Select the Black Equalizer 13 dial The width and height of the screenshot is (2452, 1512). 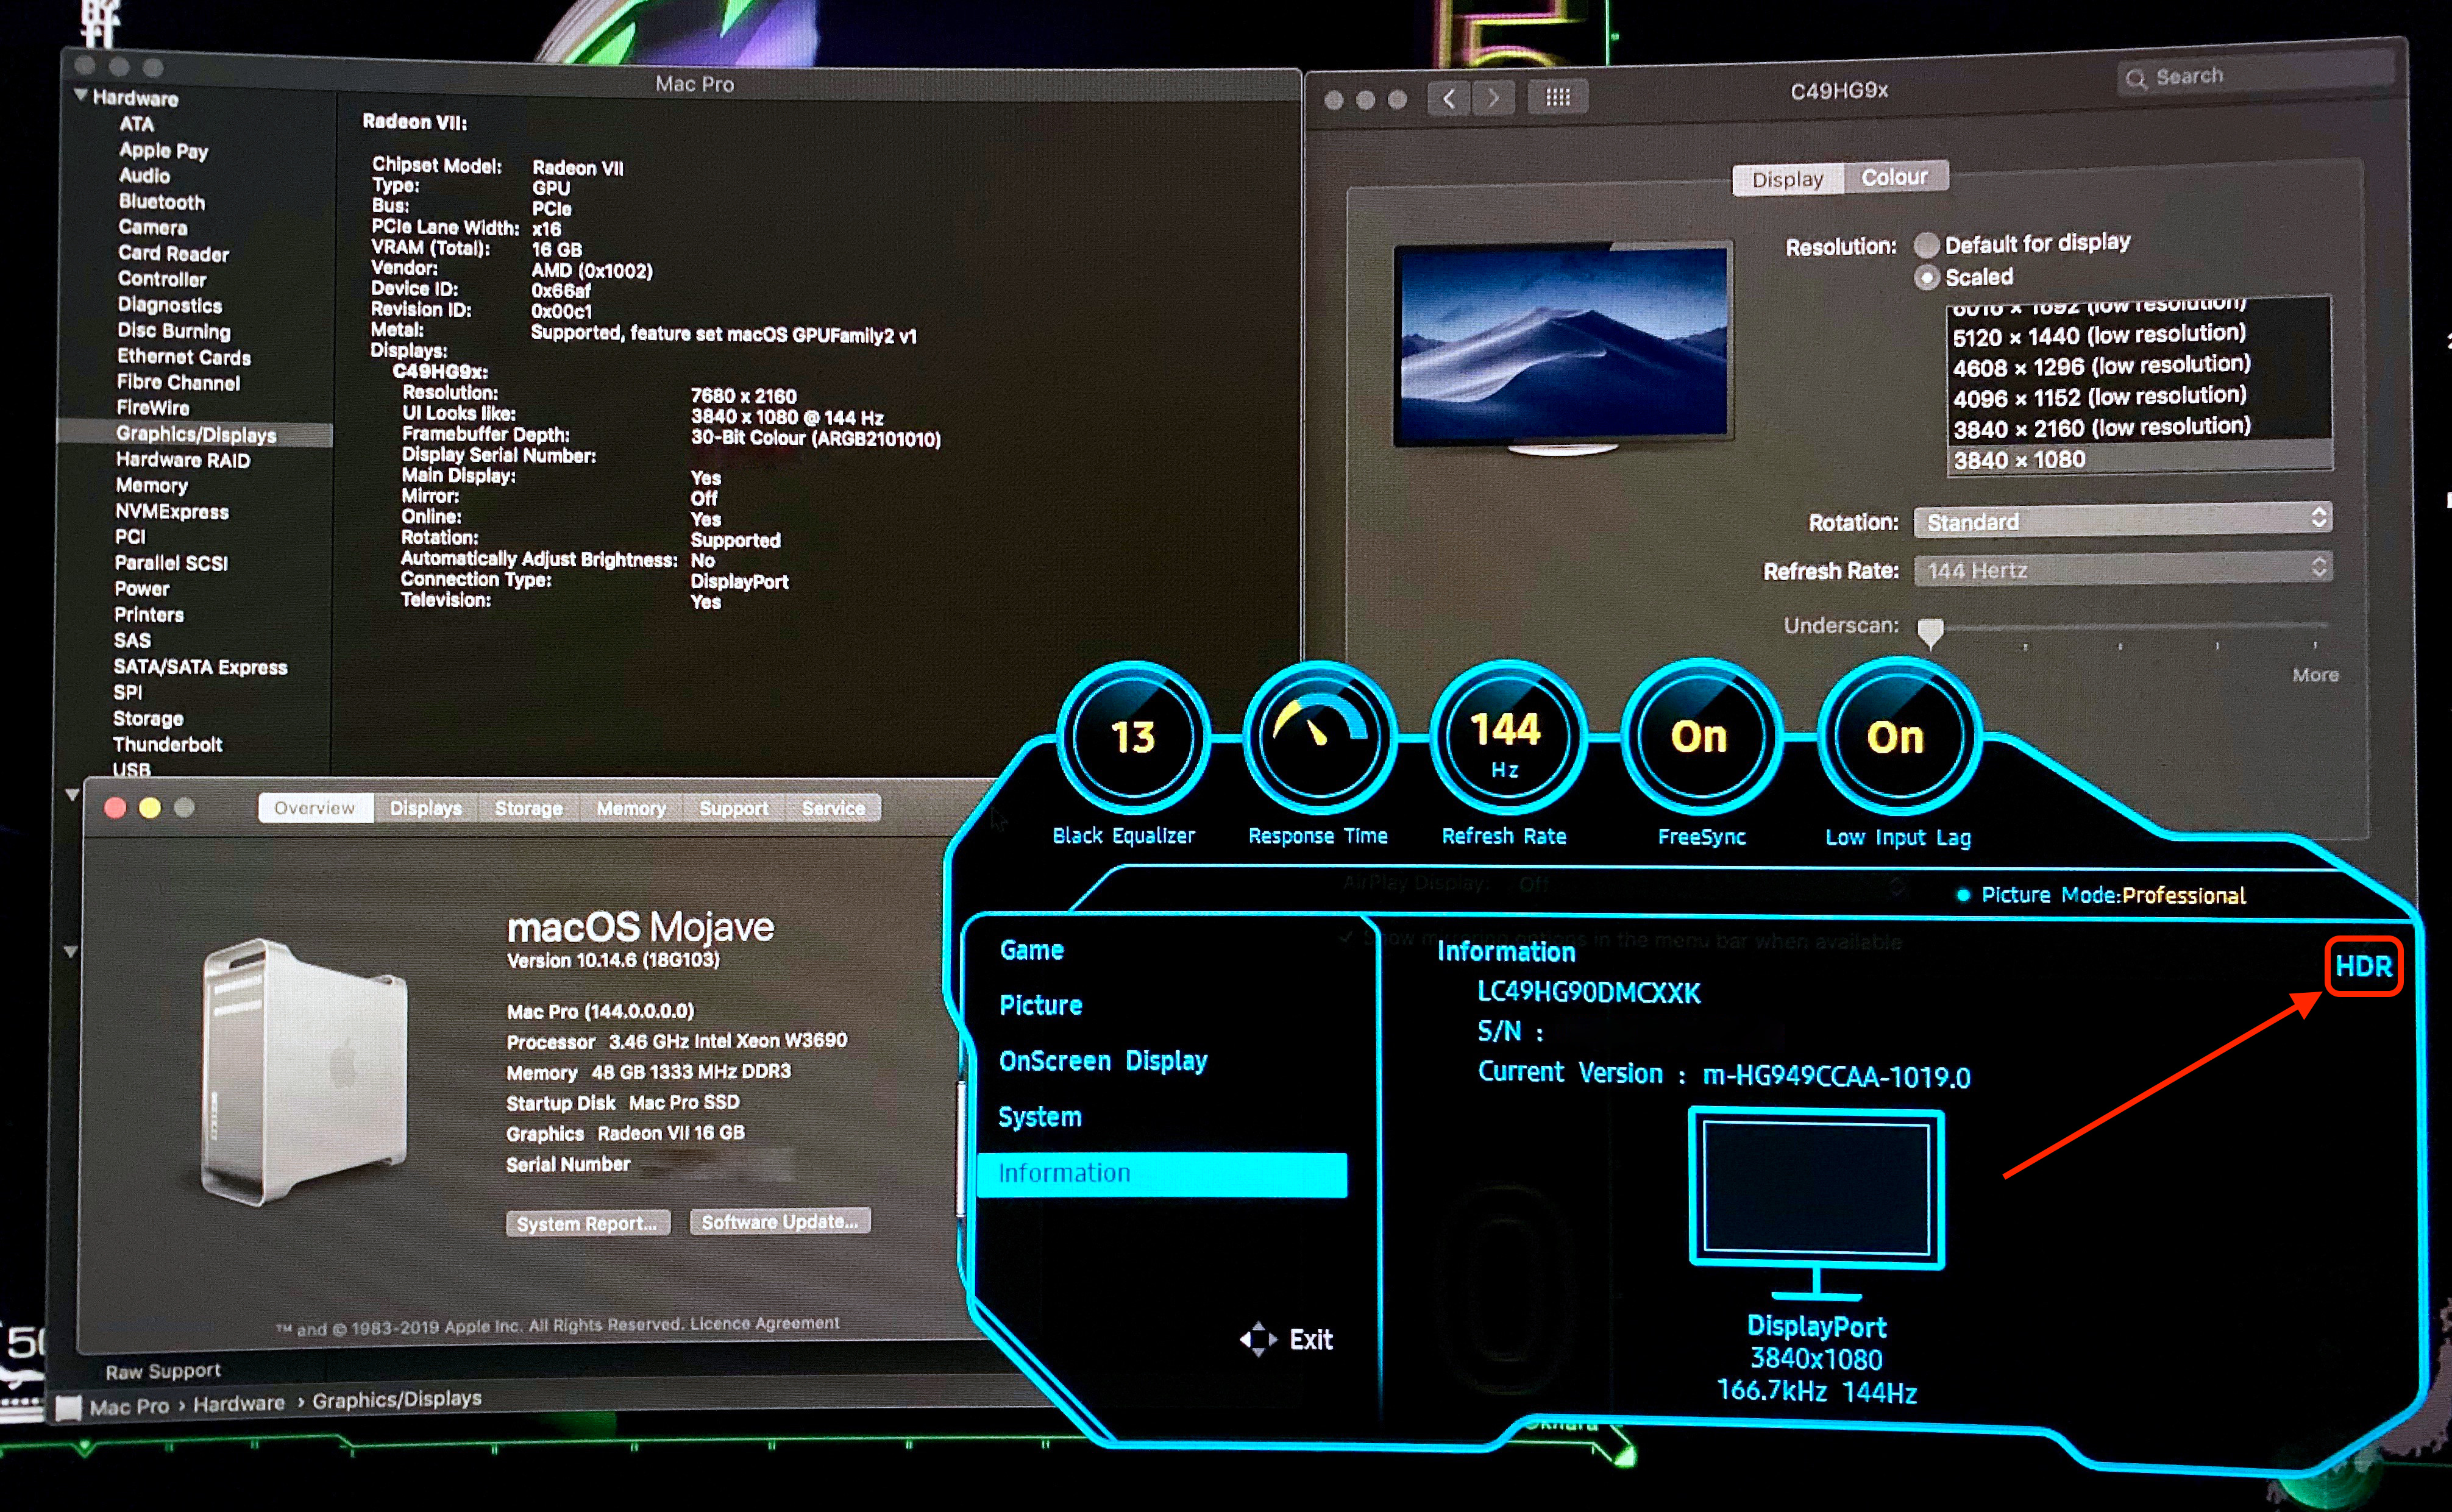click(x=1132, y=737)
